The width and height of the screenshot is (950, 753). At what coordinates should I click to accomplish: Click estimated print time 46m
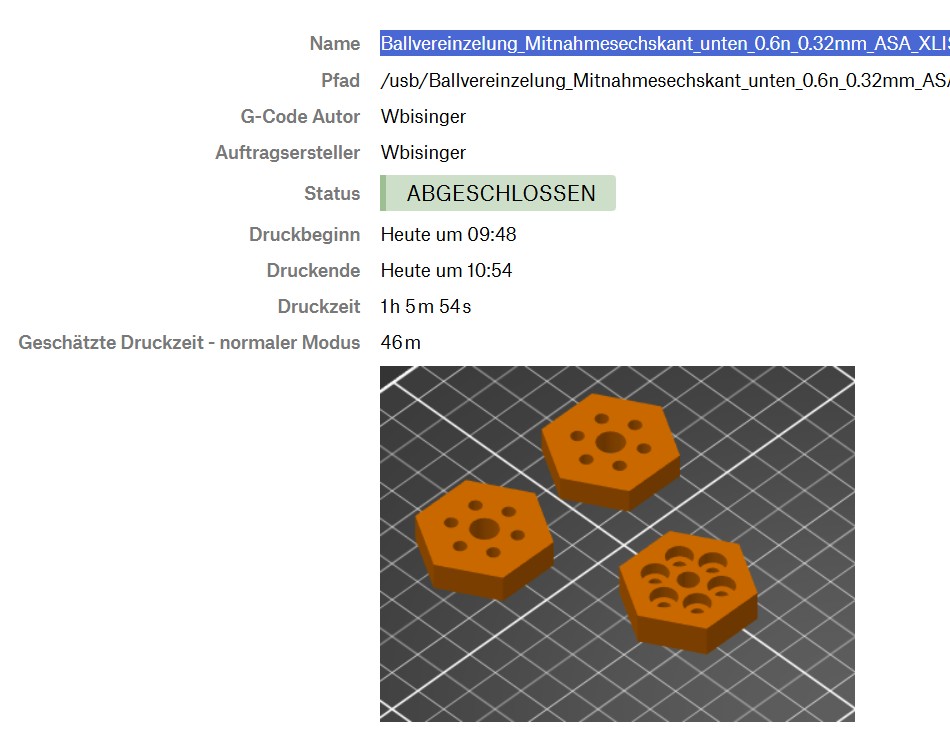pos(400,342)
